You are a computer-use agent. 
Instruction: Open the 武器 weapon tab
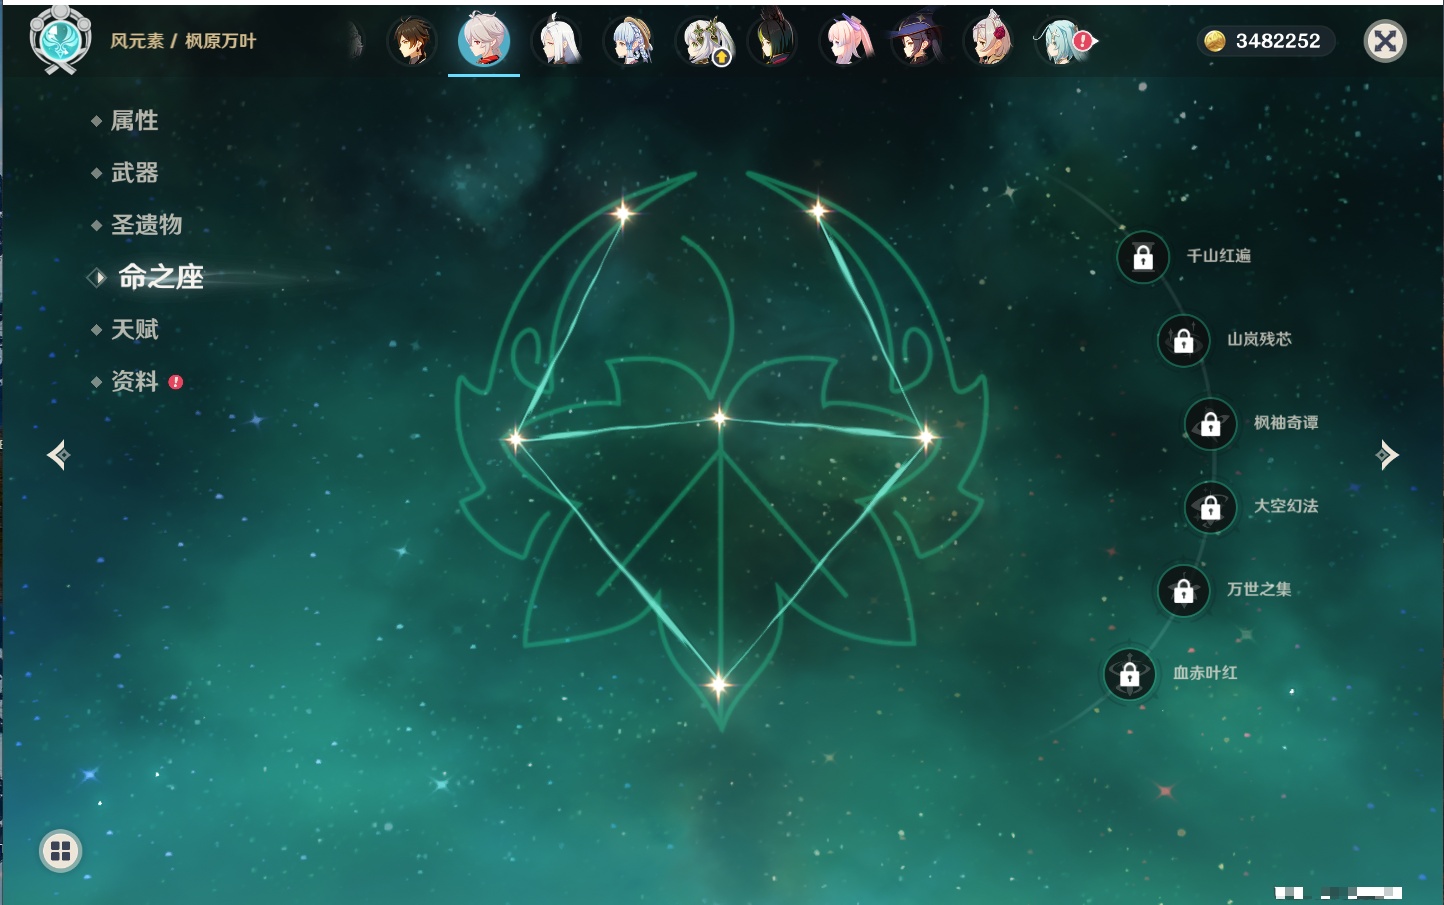[134, 173]
